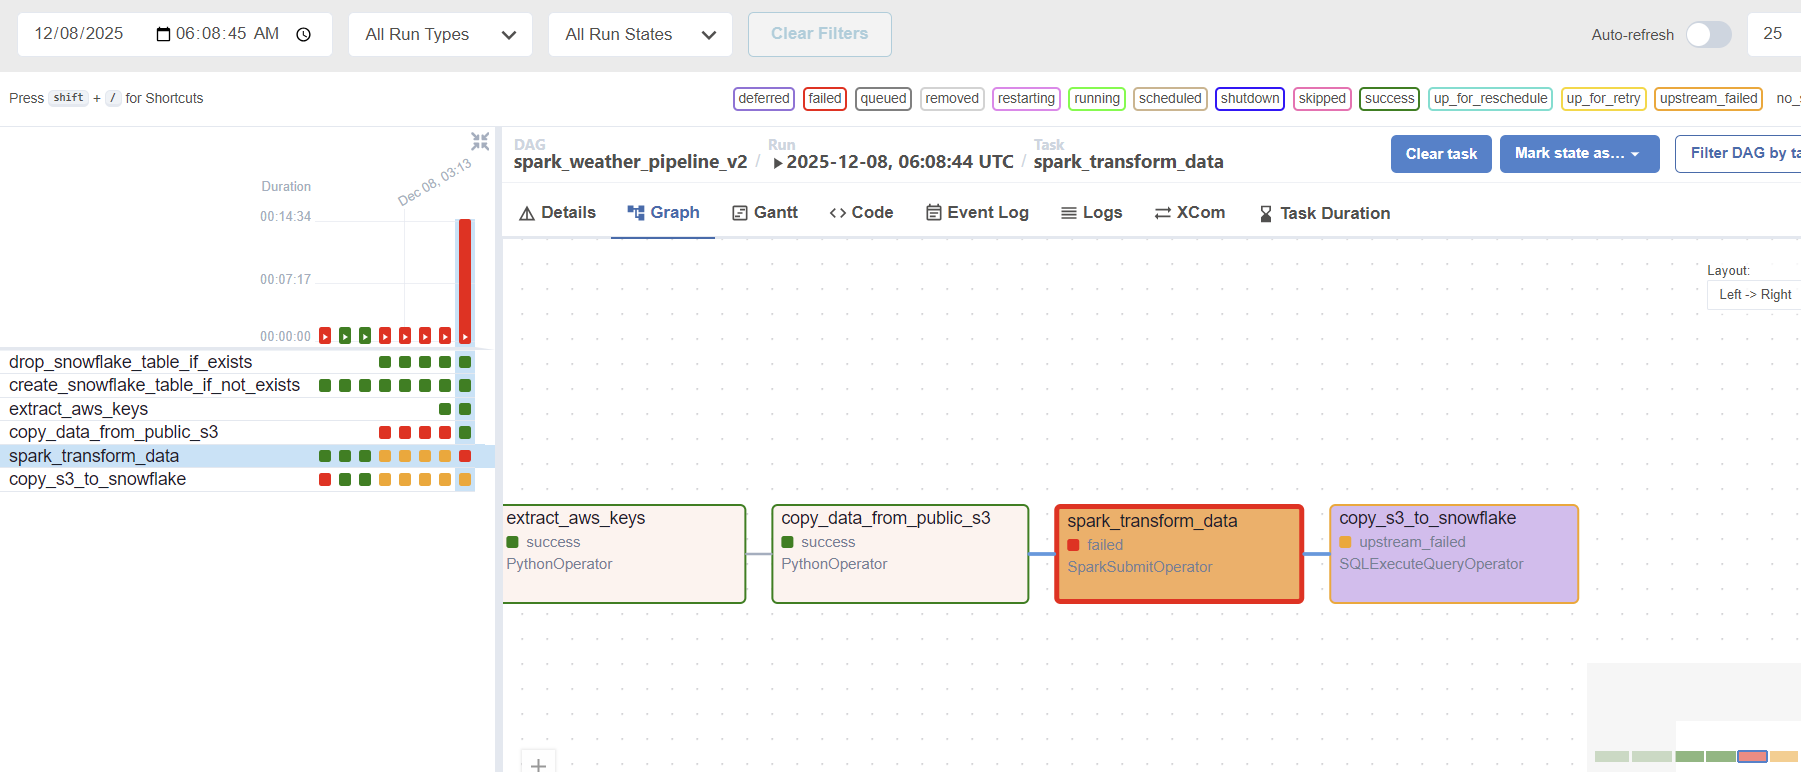Click the queued state legend badge
Image resolution: width=1801 pixels, height=772 pixels.
pyautogui.click(x=883, y=99)
